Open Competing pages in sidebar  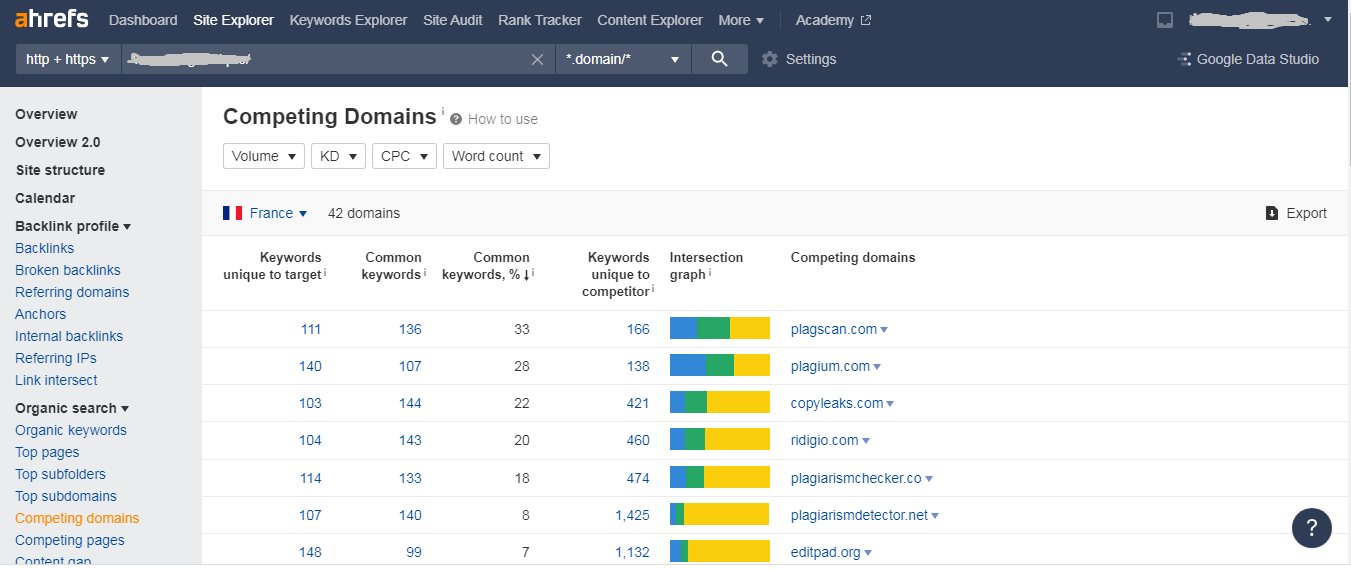[70, 540]
